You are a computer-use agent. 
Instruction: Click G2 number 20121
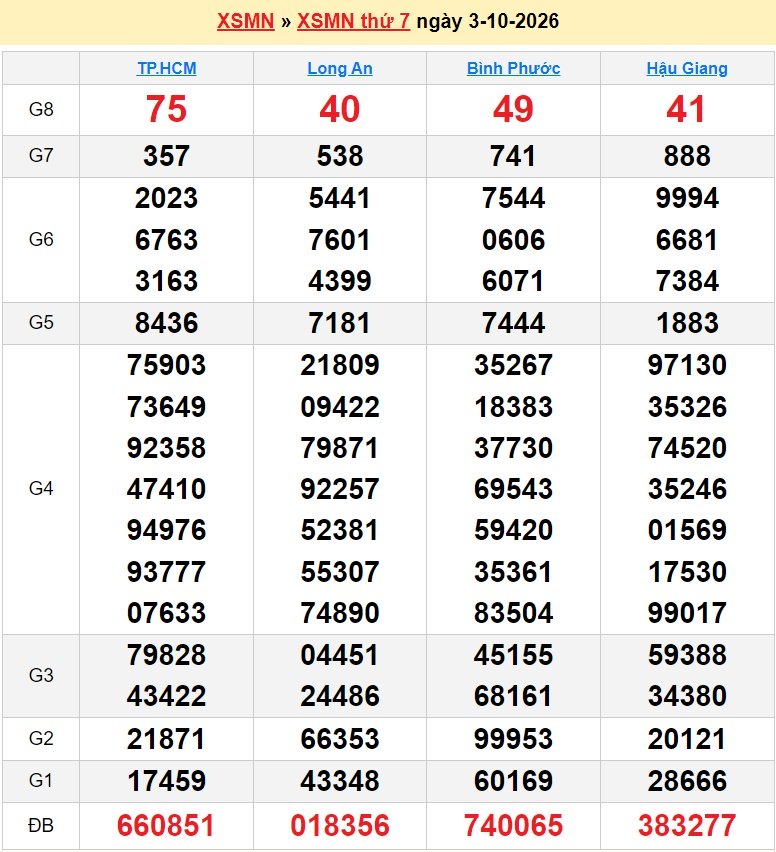pos(687,739)
